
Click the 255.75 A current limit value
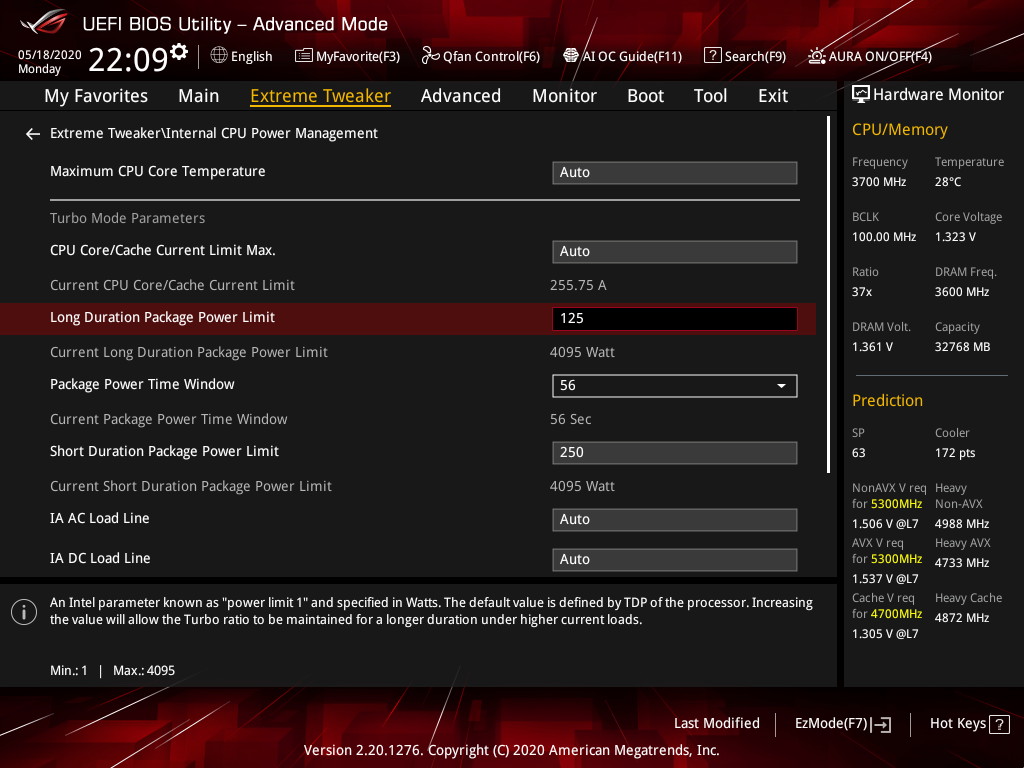pos(578,285)
